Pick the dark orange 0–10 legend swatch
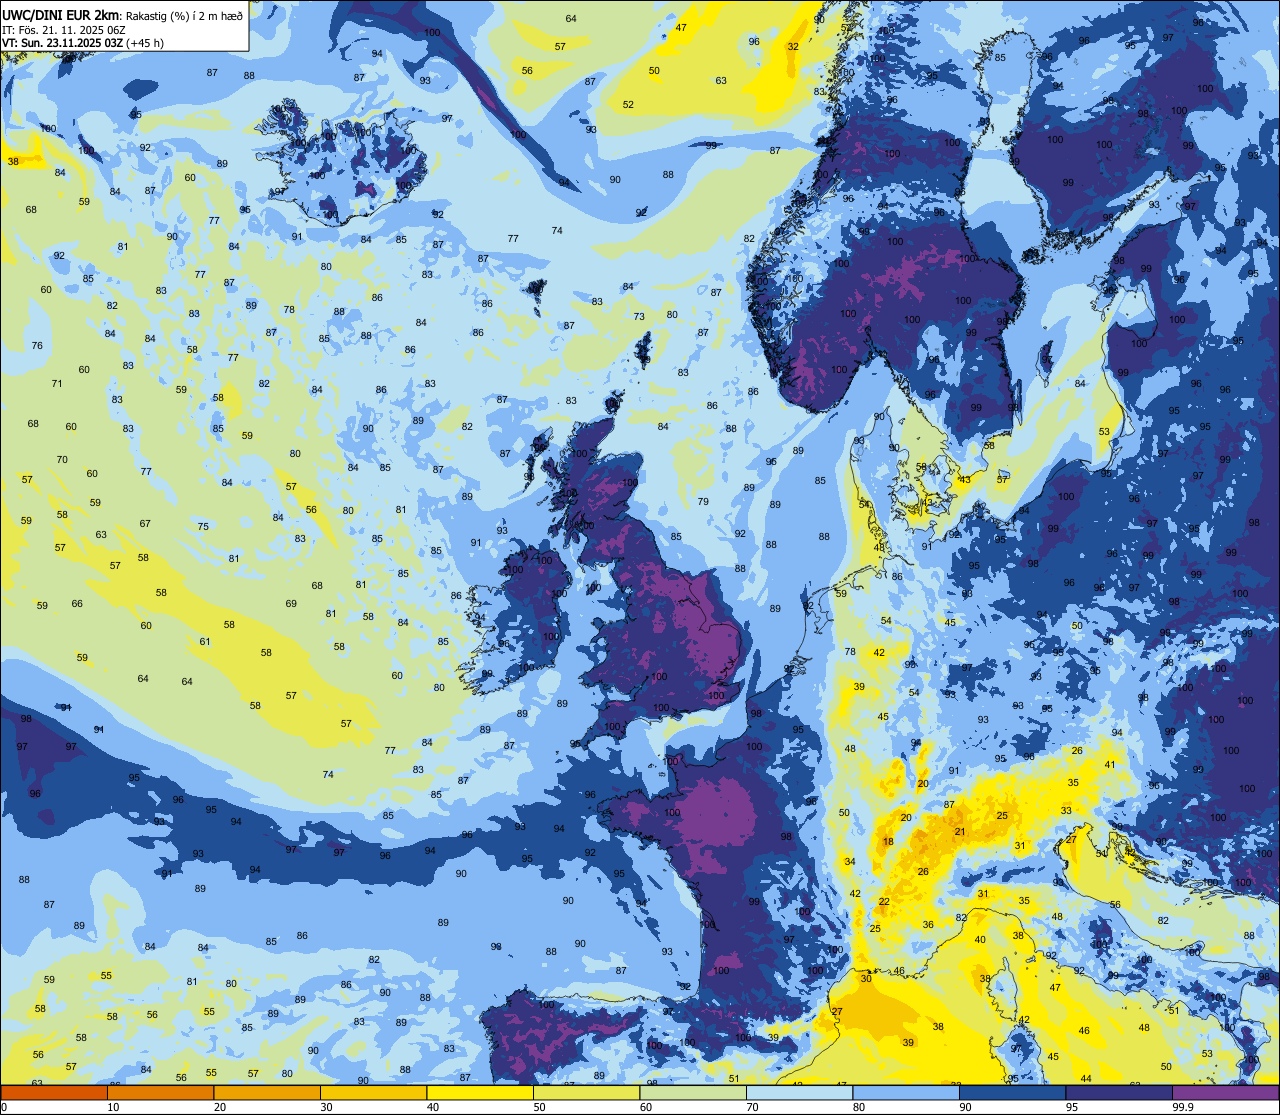This screenshot has height=1115, width=1280. click(54, 1093)
